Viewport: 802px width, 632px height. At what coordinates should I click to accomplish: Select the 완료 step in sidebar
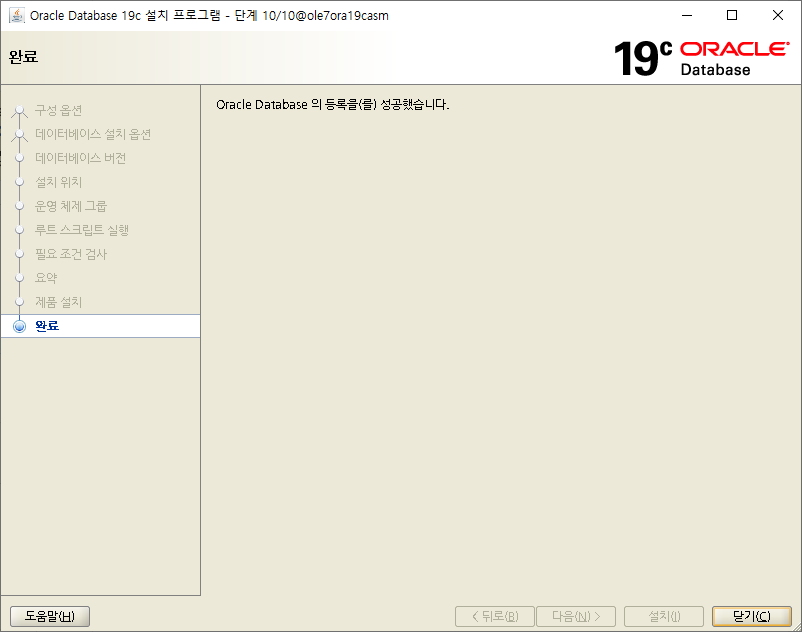point(100,326)
